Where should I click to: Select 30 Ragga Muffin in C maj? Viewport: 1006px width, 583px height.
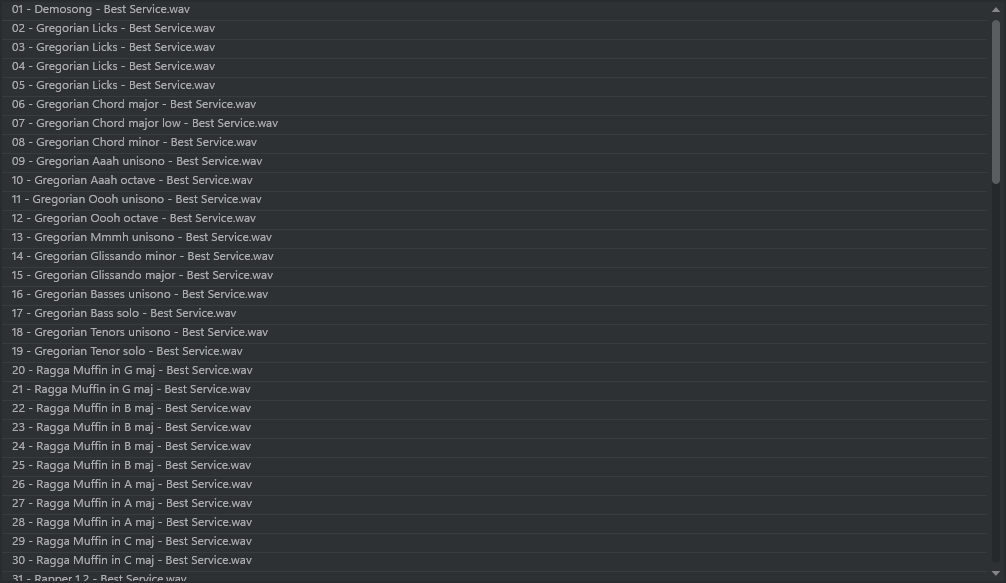(x=132, y=560)
